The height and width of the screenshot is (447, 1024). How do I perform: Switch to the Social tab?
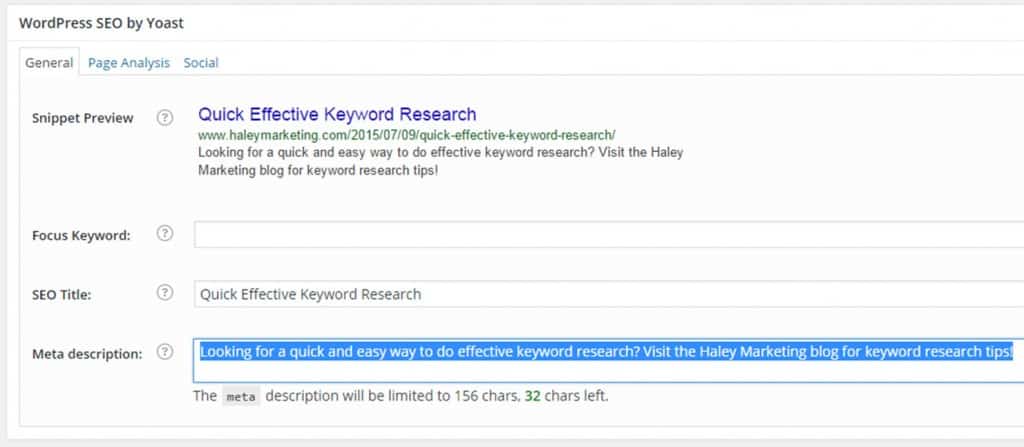200,63
